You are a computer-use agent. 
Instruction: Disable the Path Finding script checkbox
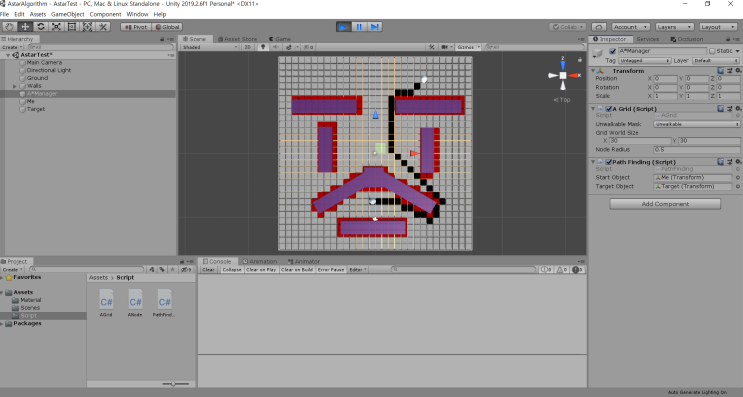(609, 162)
